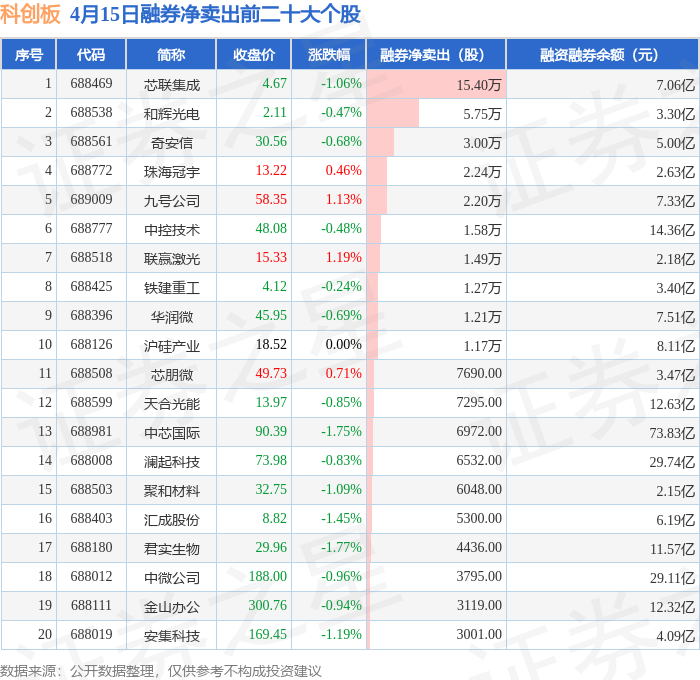Click the 4月15日融券净卖出前二十大个股 heading
The image size is (700, 680).
tap(215, 14)
